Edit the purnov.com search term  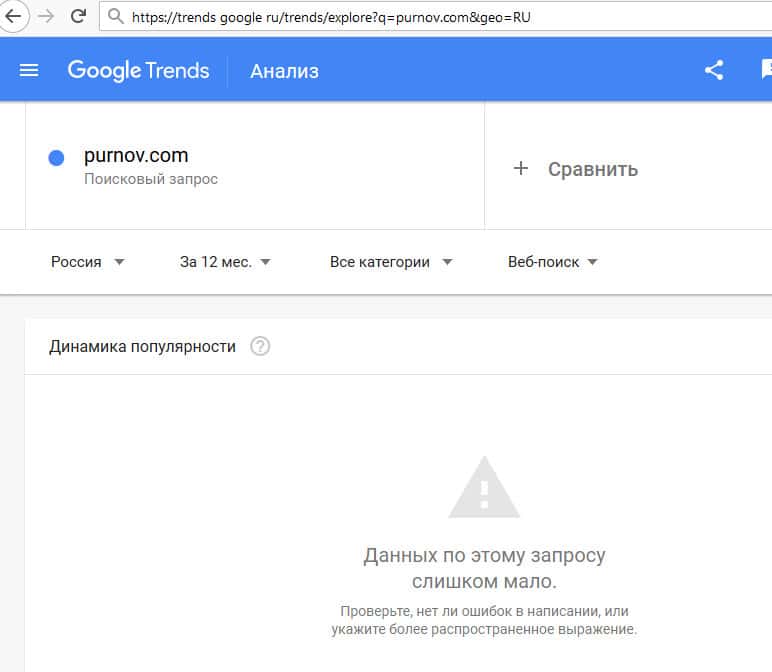click(x=136, y=156)
